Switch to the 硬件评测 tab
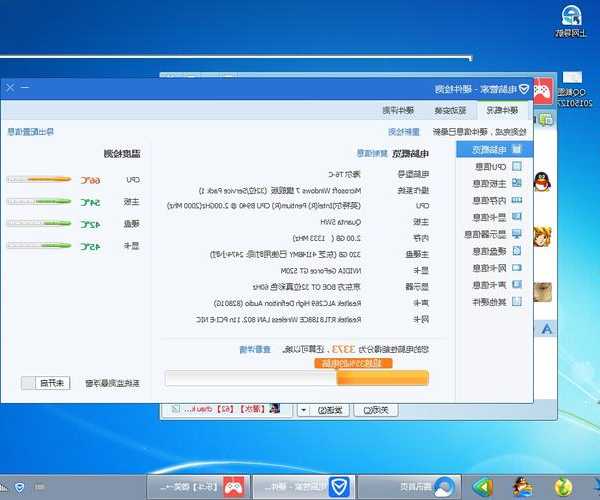The image size is (600, 500). pyautogui.click(x=397, y=110)
